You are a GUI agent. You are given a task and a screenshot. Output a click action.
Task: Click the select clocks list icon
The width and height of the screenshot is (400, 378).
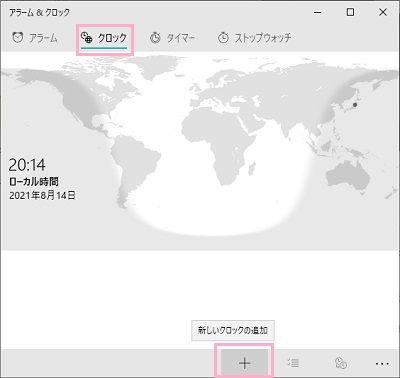[293, 363]
